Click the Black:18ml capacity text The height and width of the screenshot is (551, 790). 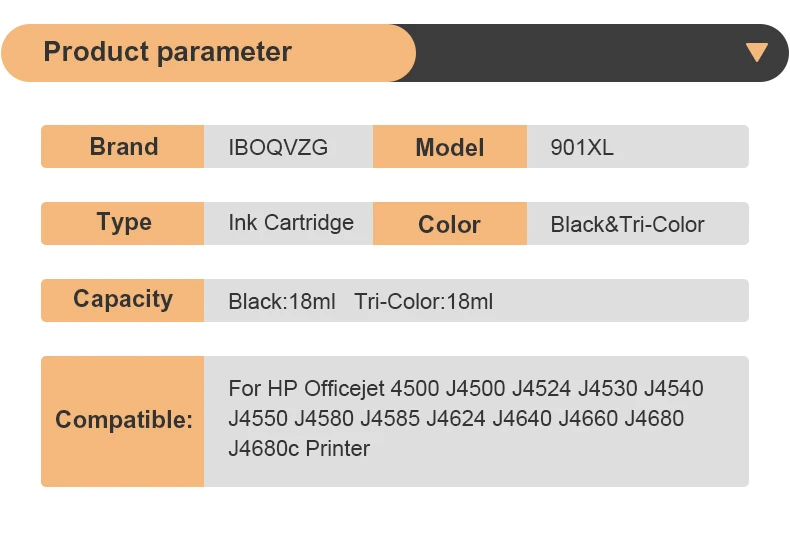282,301
